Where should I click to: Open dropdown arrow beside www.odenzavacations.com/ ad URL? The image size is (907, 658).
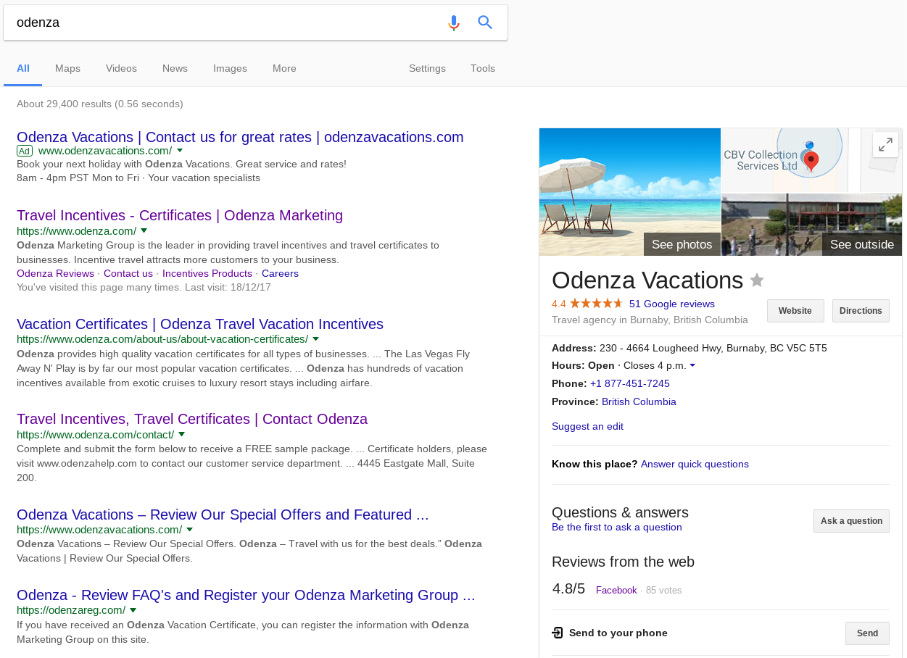[x=180, y=150]
